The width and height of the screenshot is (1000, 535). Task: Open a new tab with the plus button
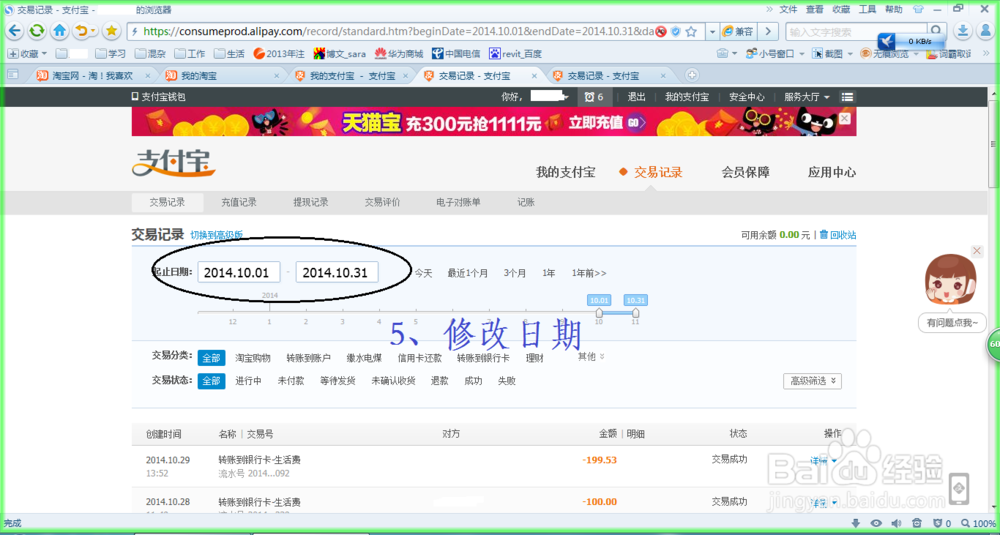point(692,75)
